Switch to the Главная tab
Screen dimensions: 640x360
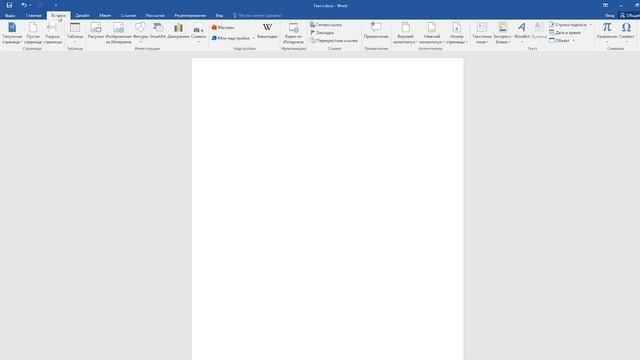coord(33,16)
